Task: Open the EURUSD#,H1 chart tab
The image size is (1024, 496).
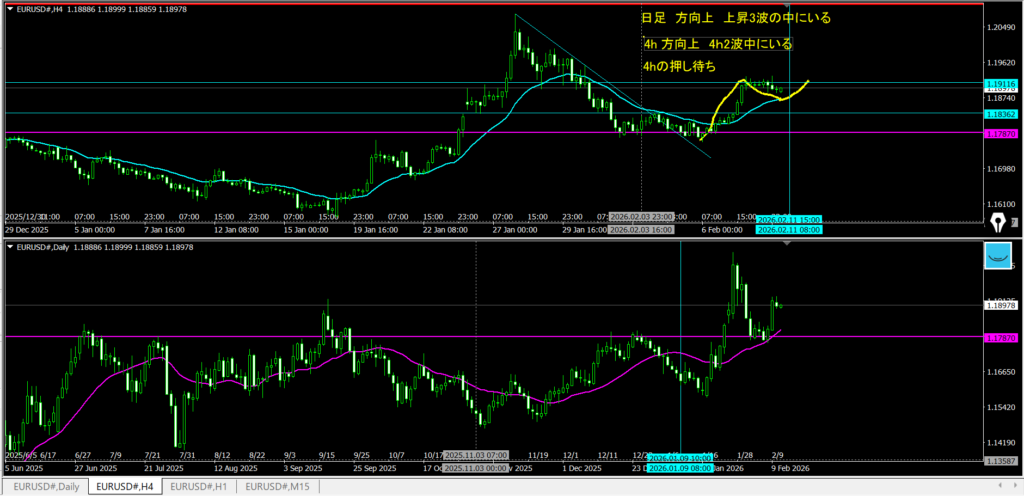Action: [x=200, y=486]
